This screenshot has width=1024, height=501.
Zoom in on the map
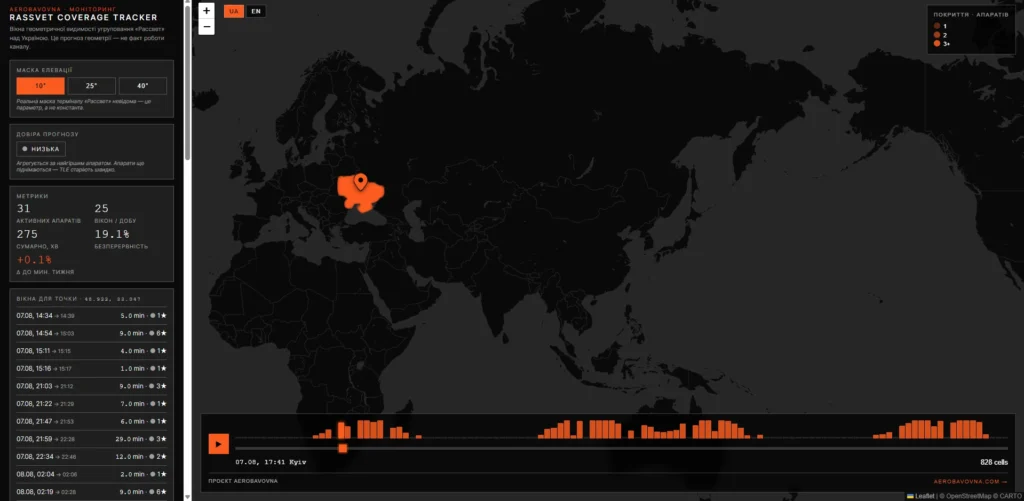(206, 10)
